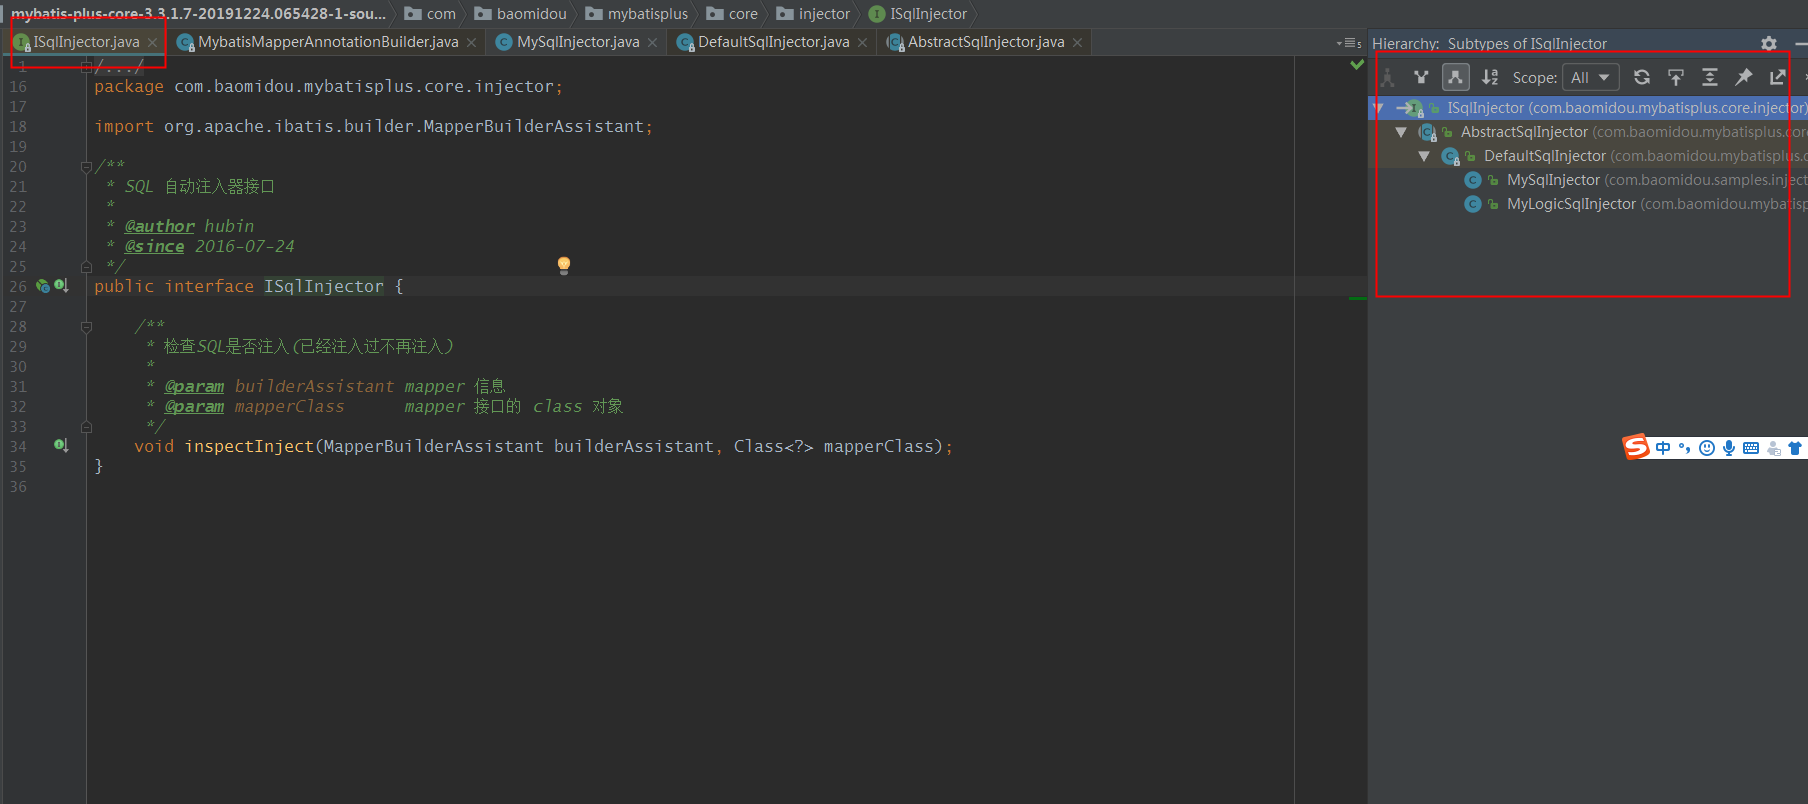Select DefaultSqlInjector in the hierarchy tree
Viewport: 1808px width, 804px height.
[1588, 156]
